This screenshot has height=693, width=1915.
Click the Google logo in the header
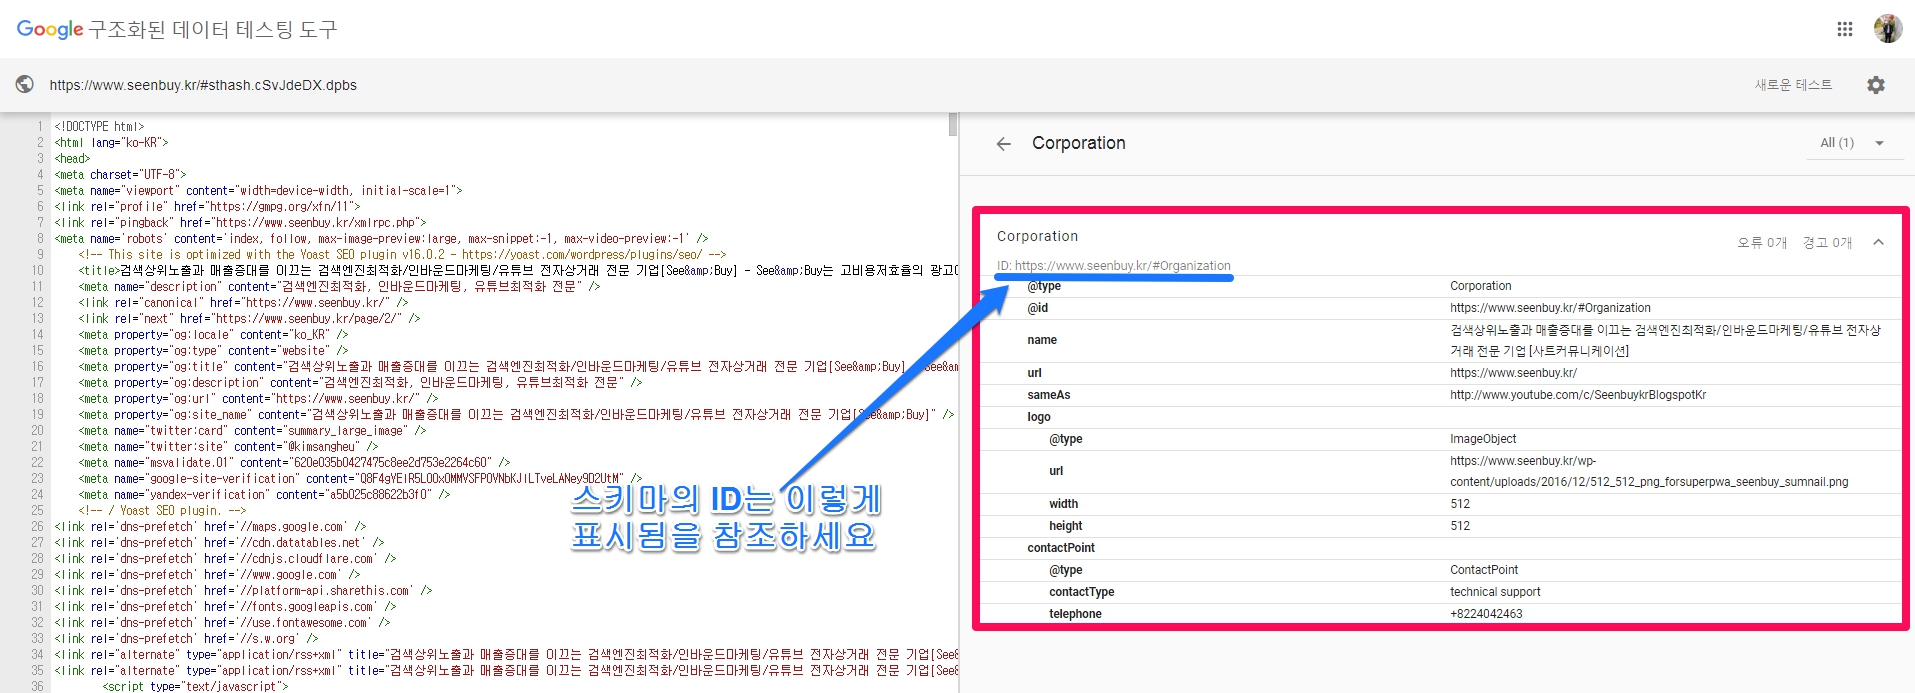(x=49, y=29)
